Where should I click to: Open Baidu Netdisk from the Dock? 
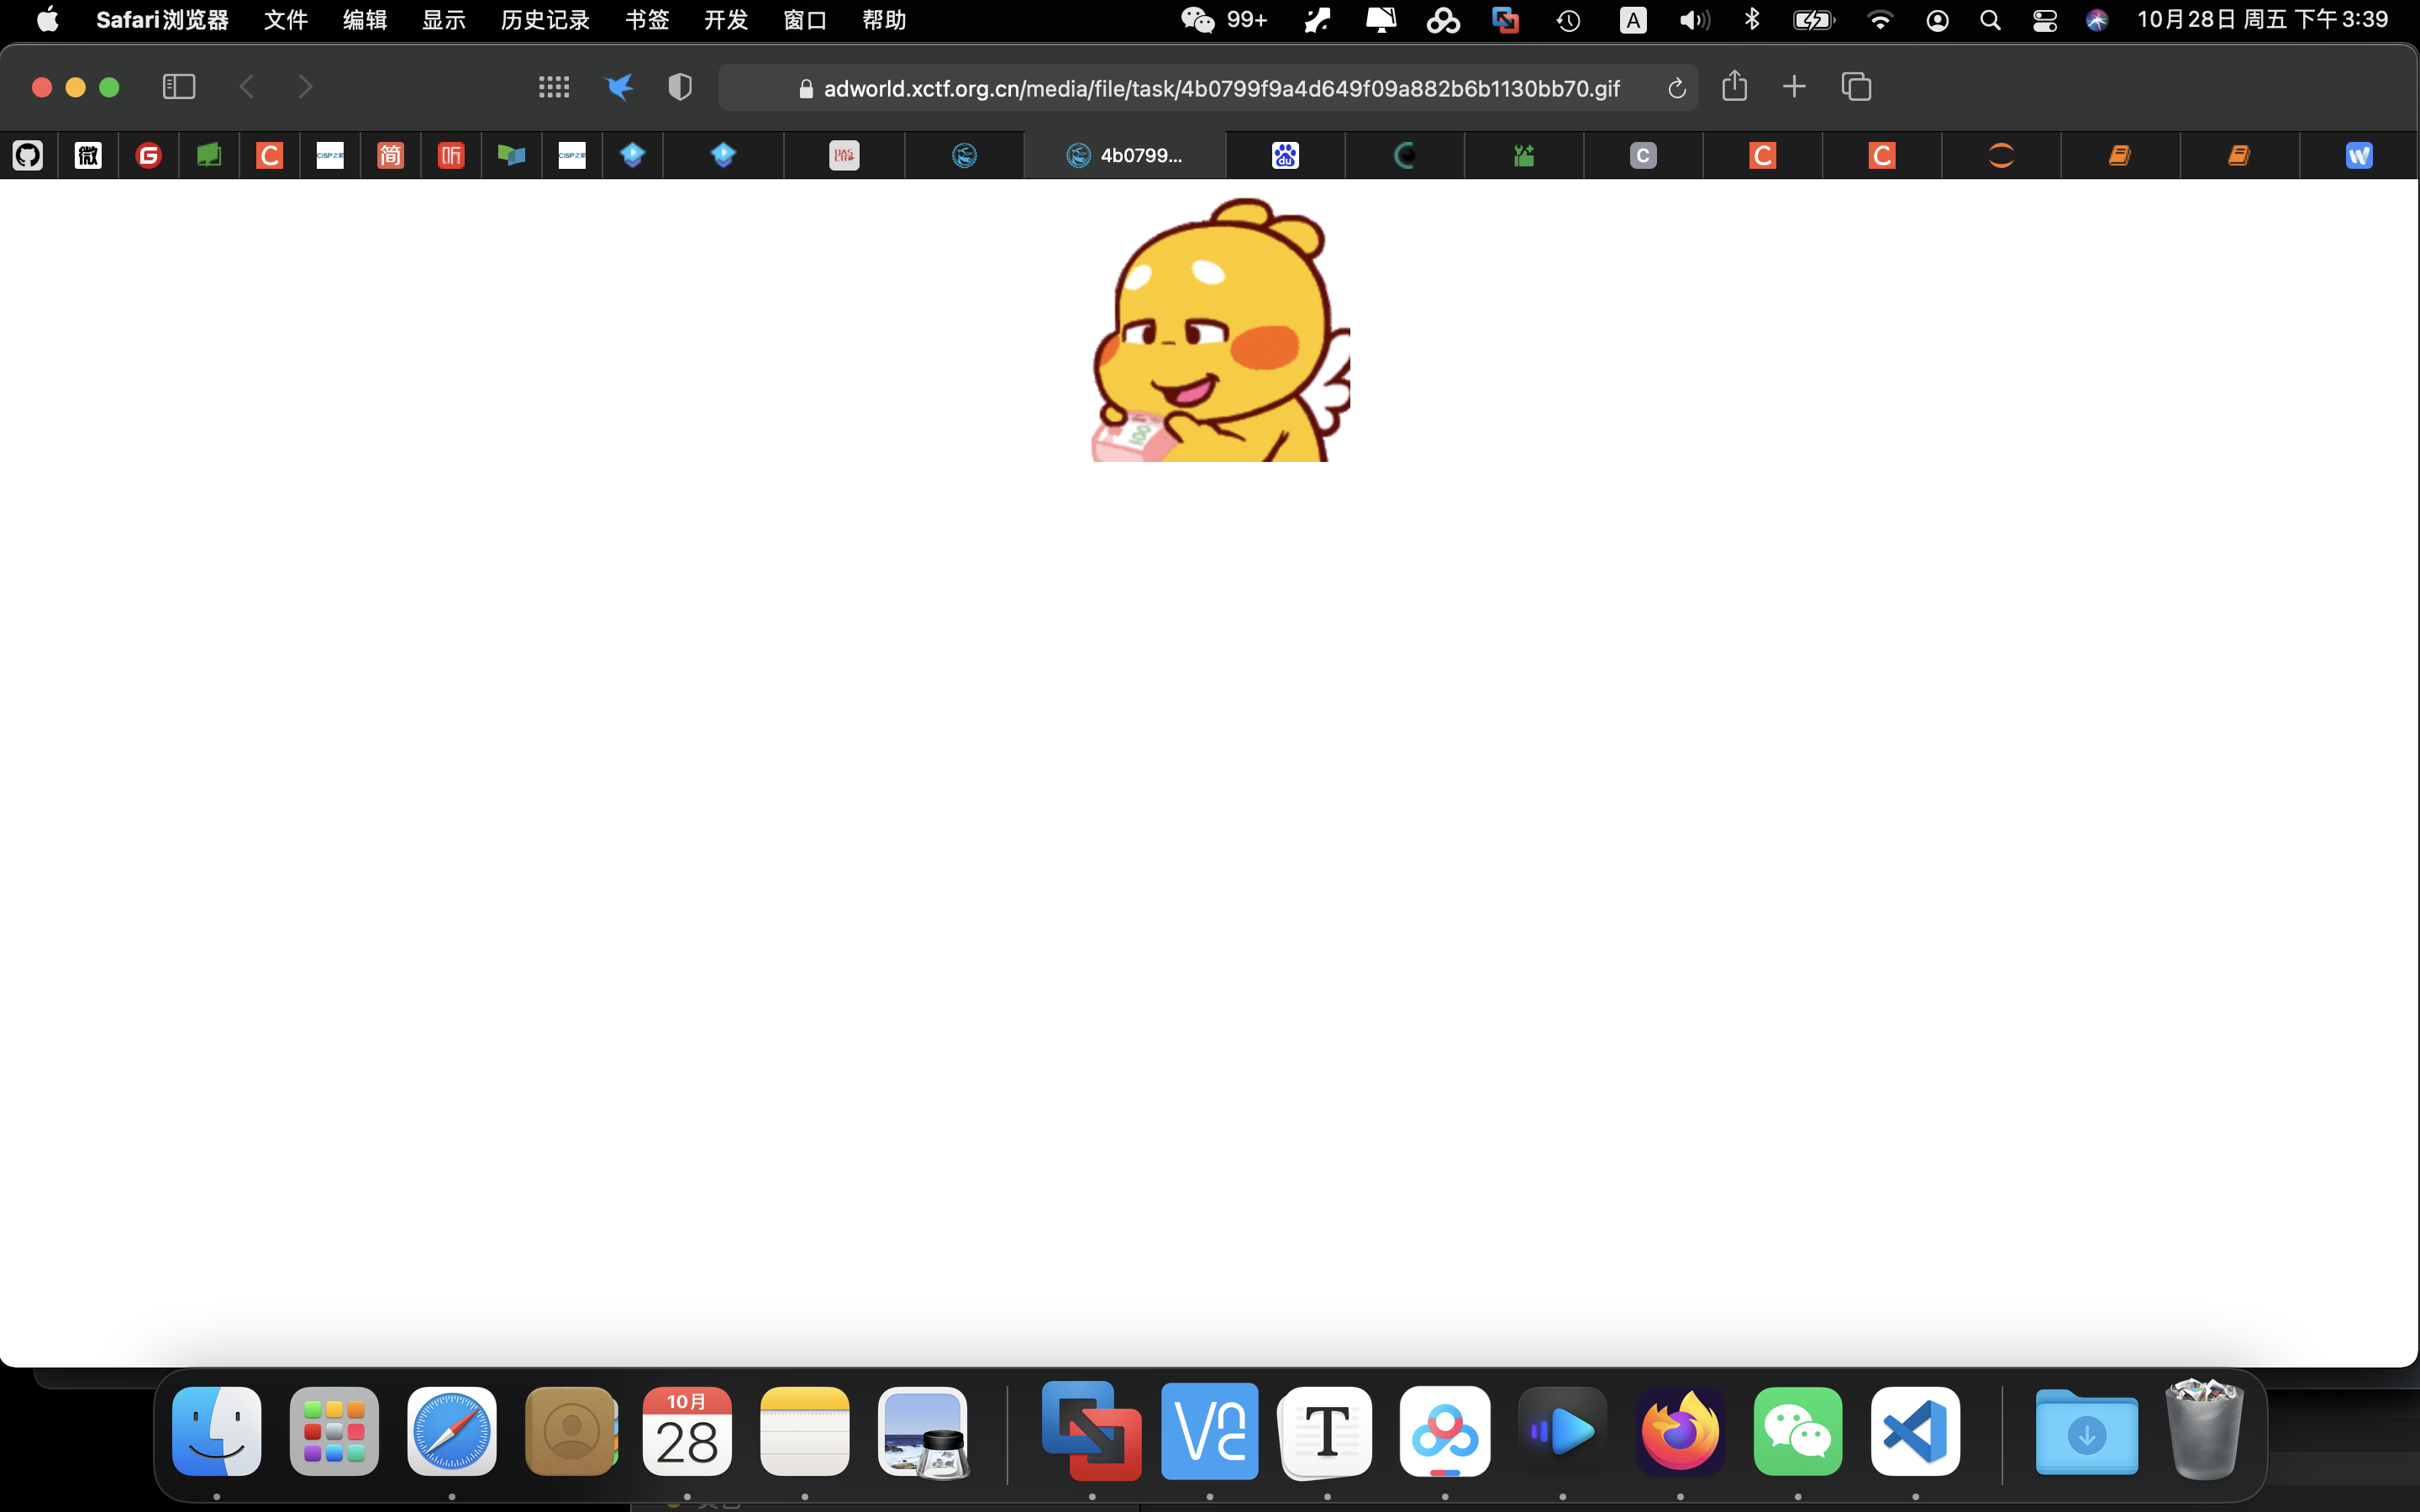(x=1445, y=1431)
